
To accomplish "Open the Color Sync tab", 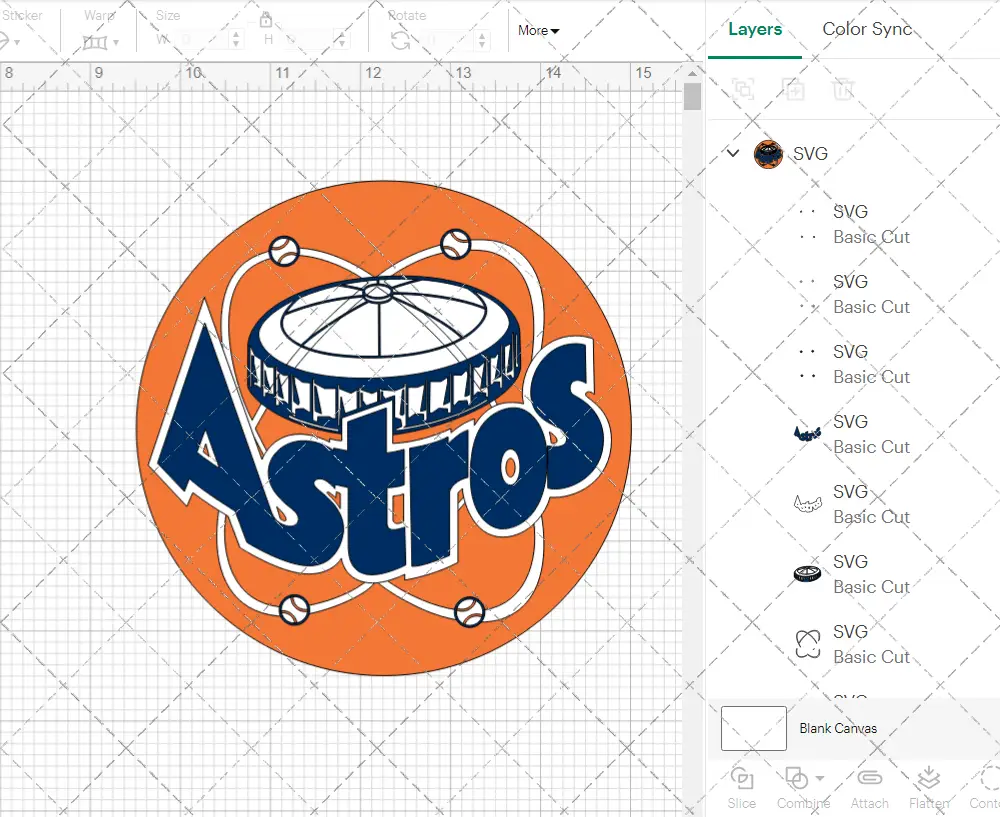I will click(x=867, y=29).
